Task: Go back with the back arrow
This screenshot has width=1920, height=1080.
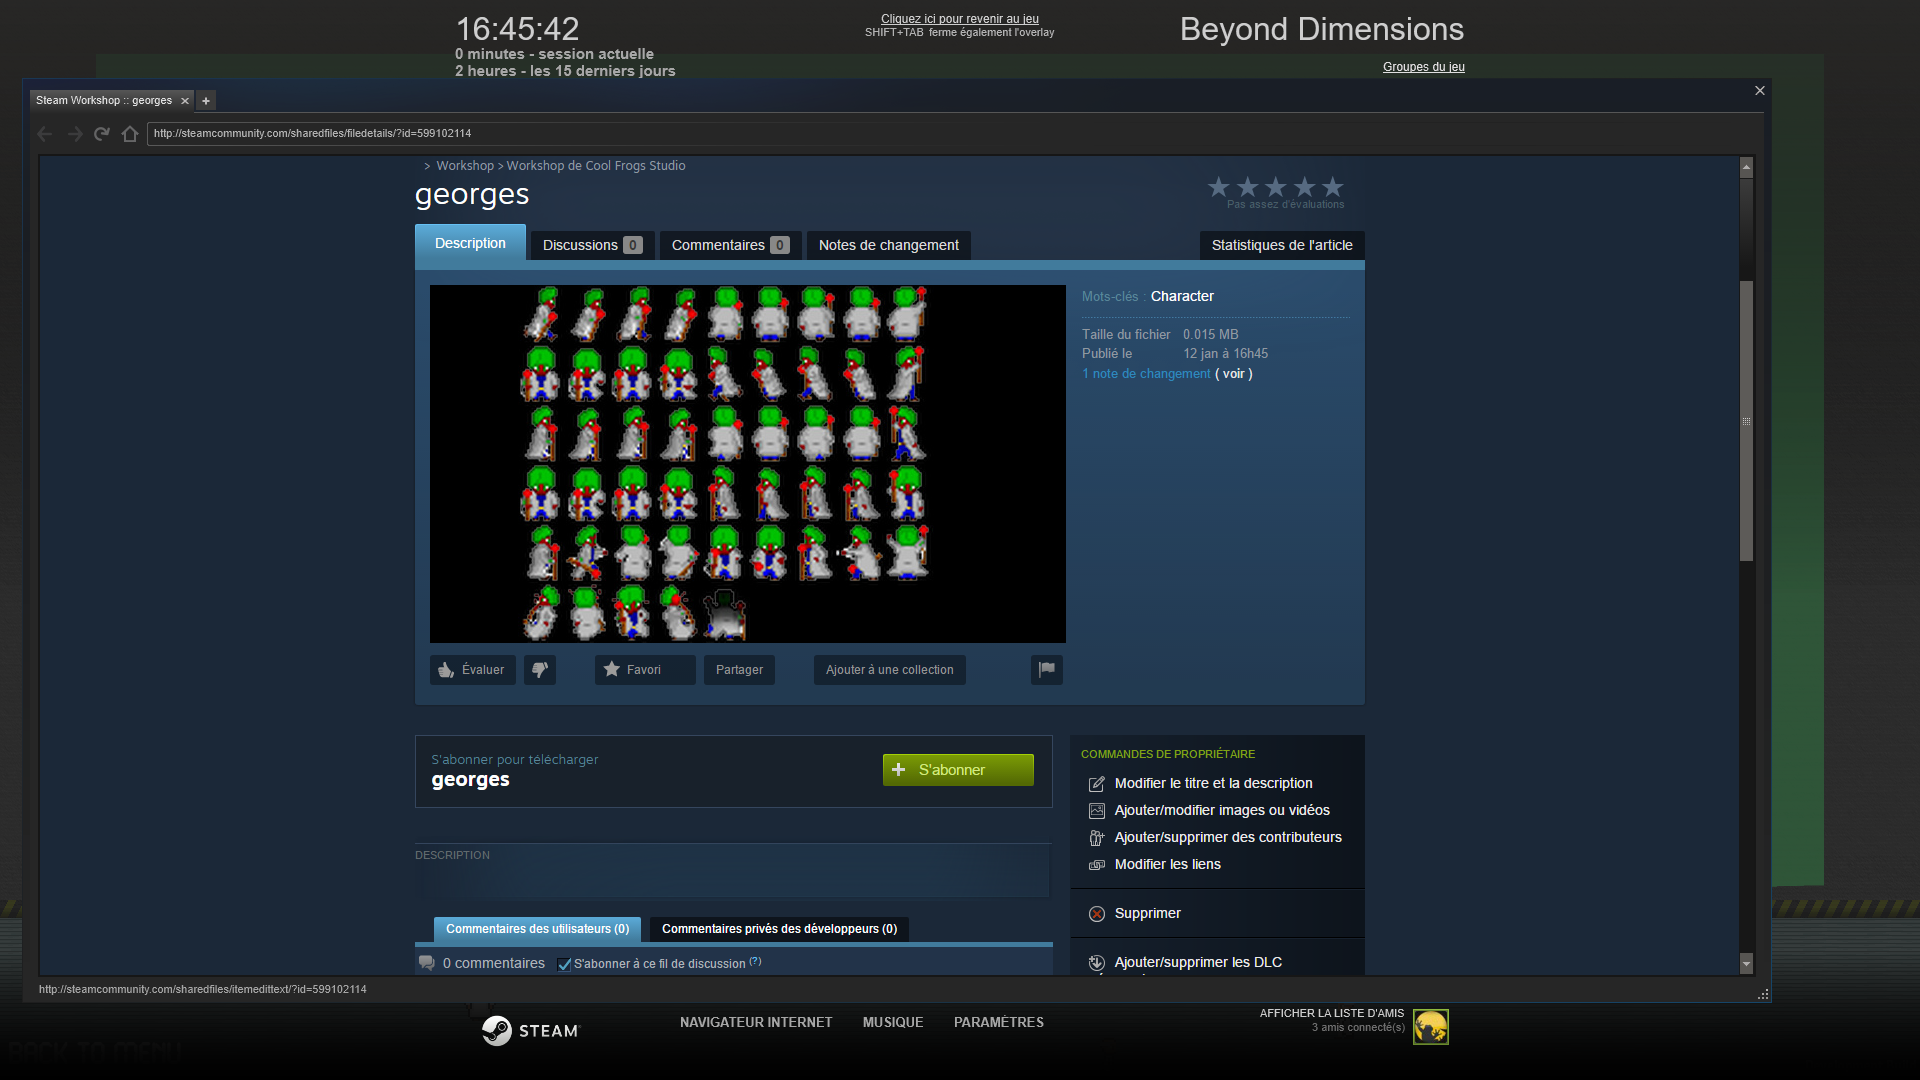Action: [x=45, y=134]
